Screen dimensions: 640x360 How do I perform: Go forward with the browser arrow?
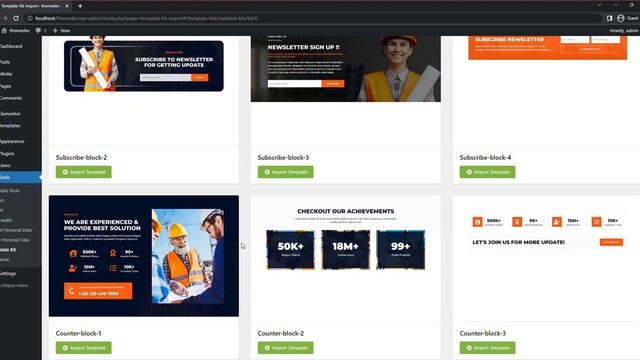(x=4, y=18)
